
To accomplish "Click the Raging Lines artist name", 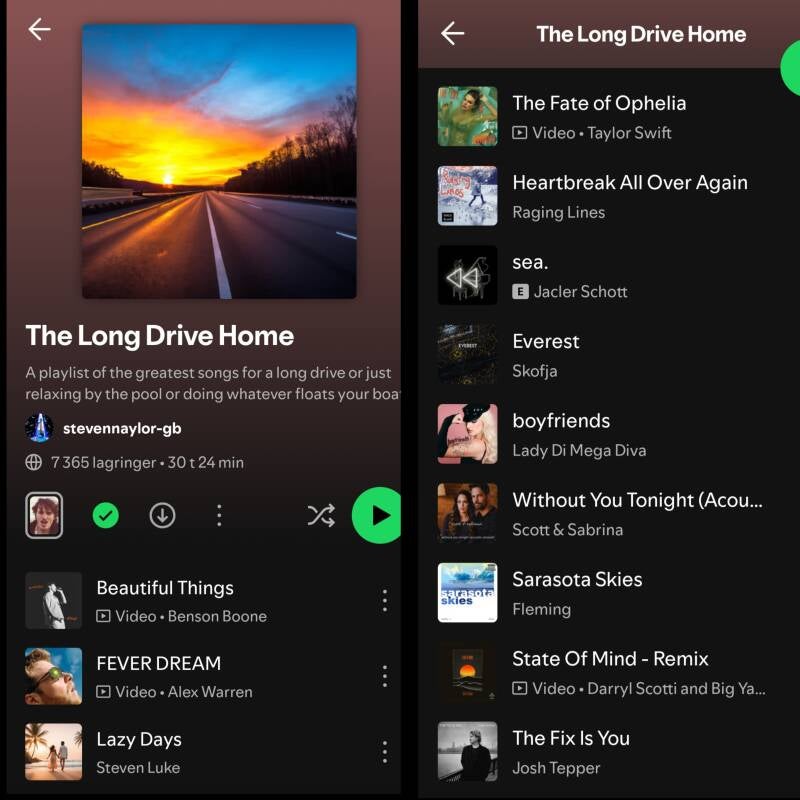I will coord(559,212).
